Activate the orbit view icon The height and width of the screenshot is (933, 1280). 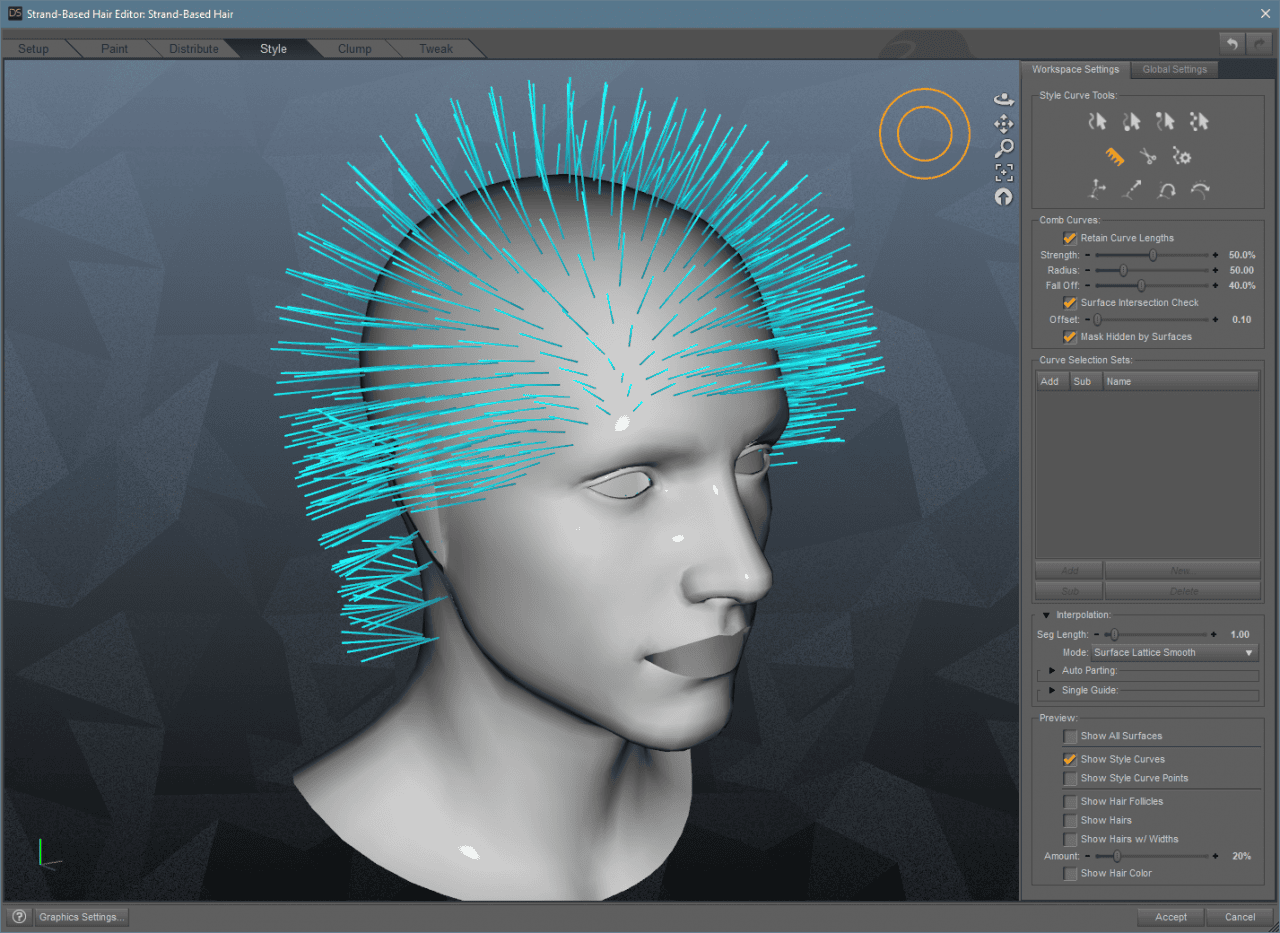tap(1004, 98)
